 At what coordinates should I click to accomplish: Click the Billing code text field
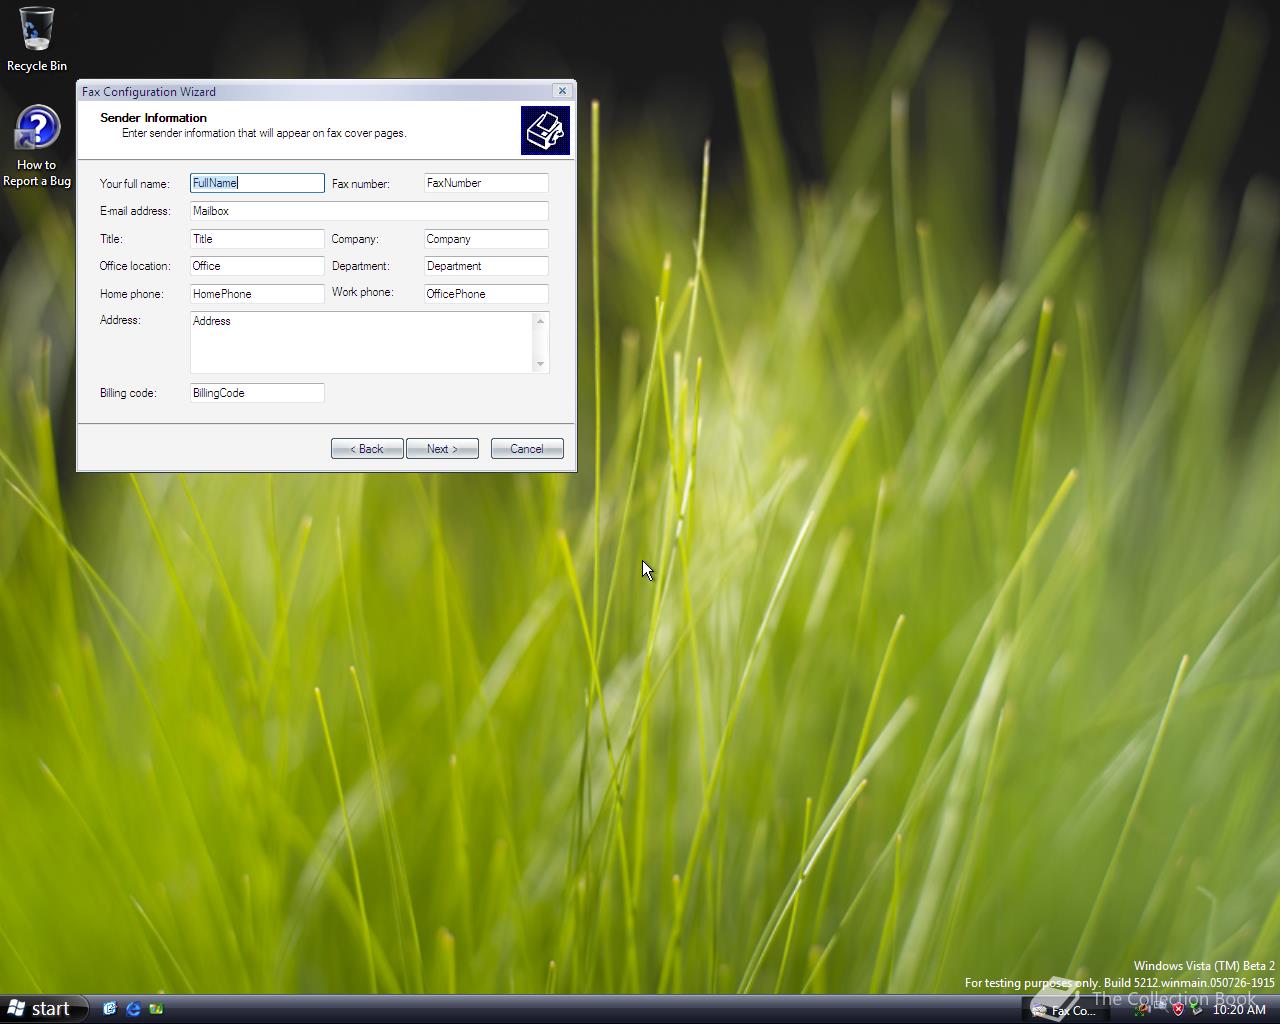(x=257, y=393)
